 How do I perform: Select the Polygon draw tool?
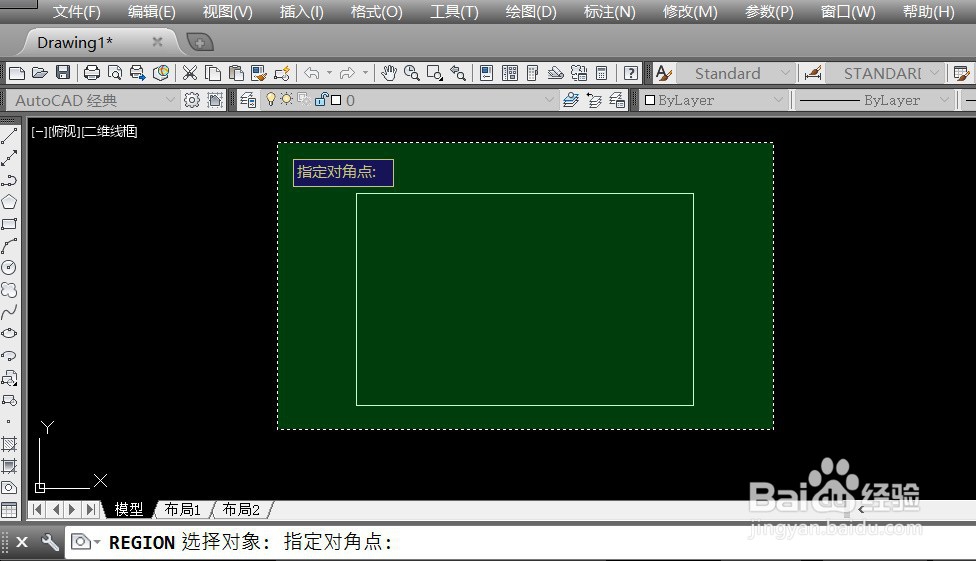pos(9,202)
